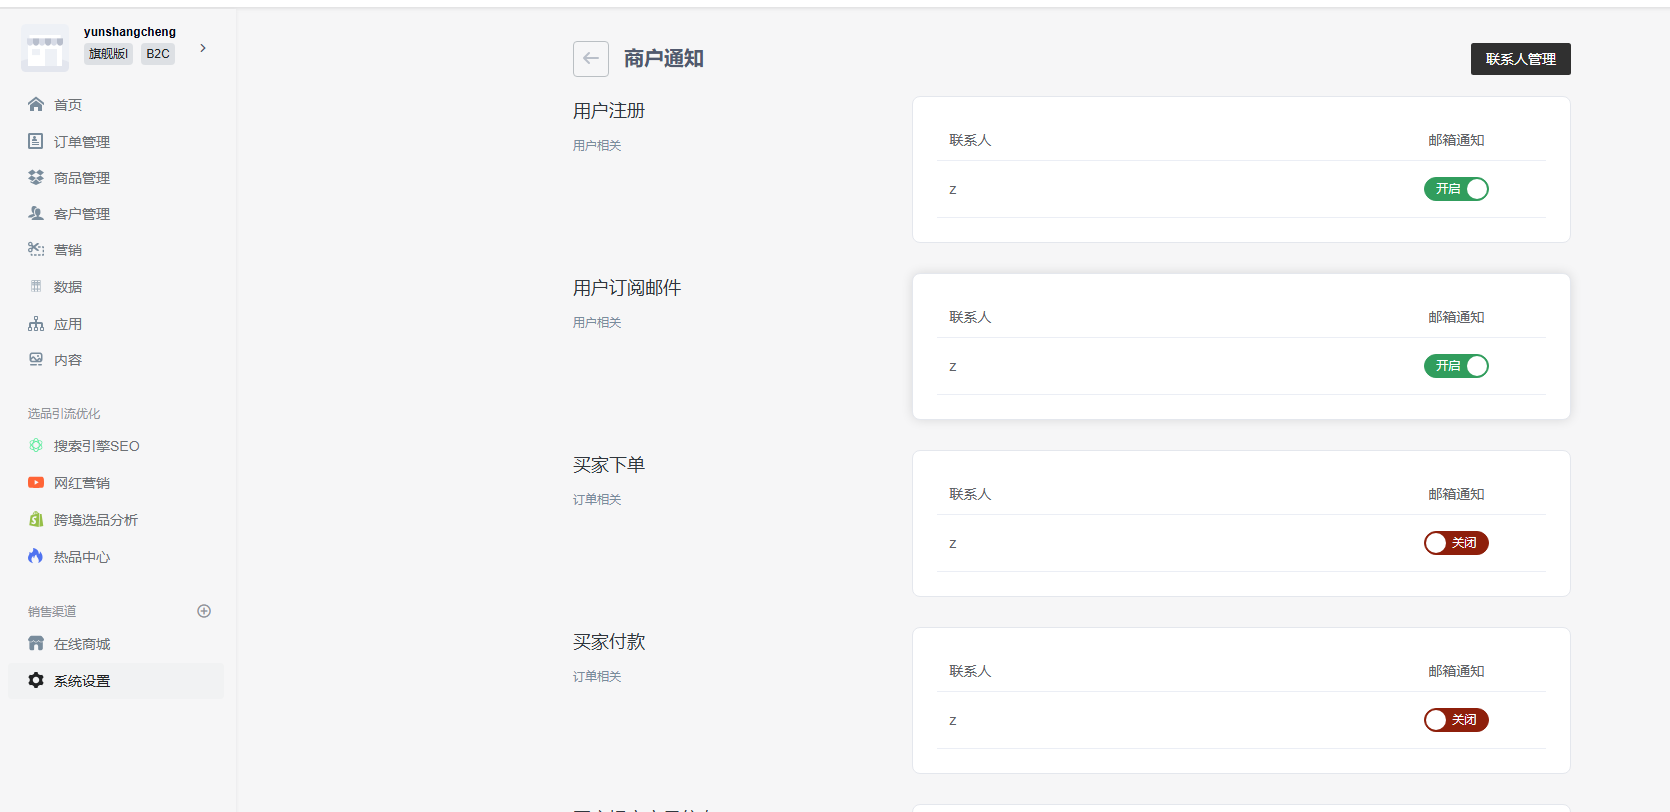Enable email notification for 买家下单
Image resolution: width=1670 pixels, height=812 pixels.
pos(1456,543)
